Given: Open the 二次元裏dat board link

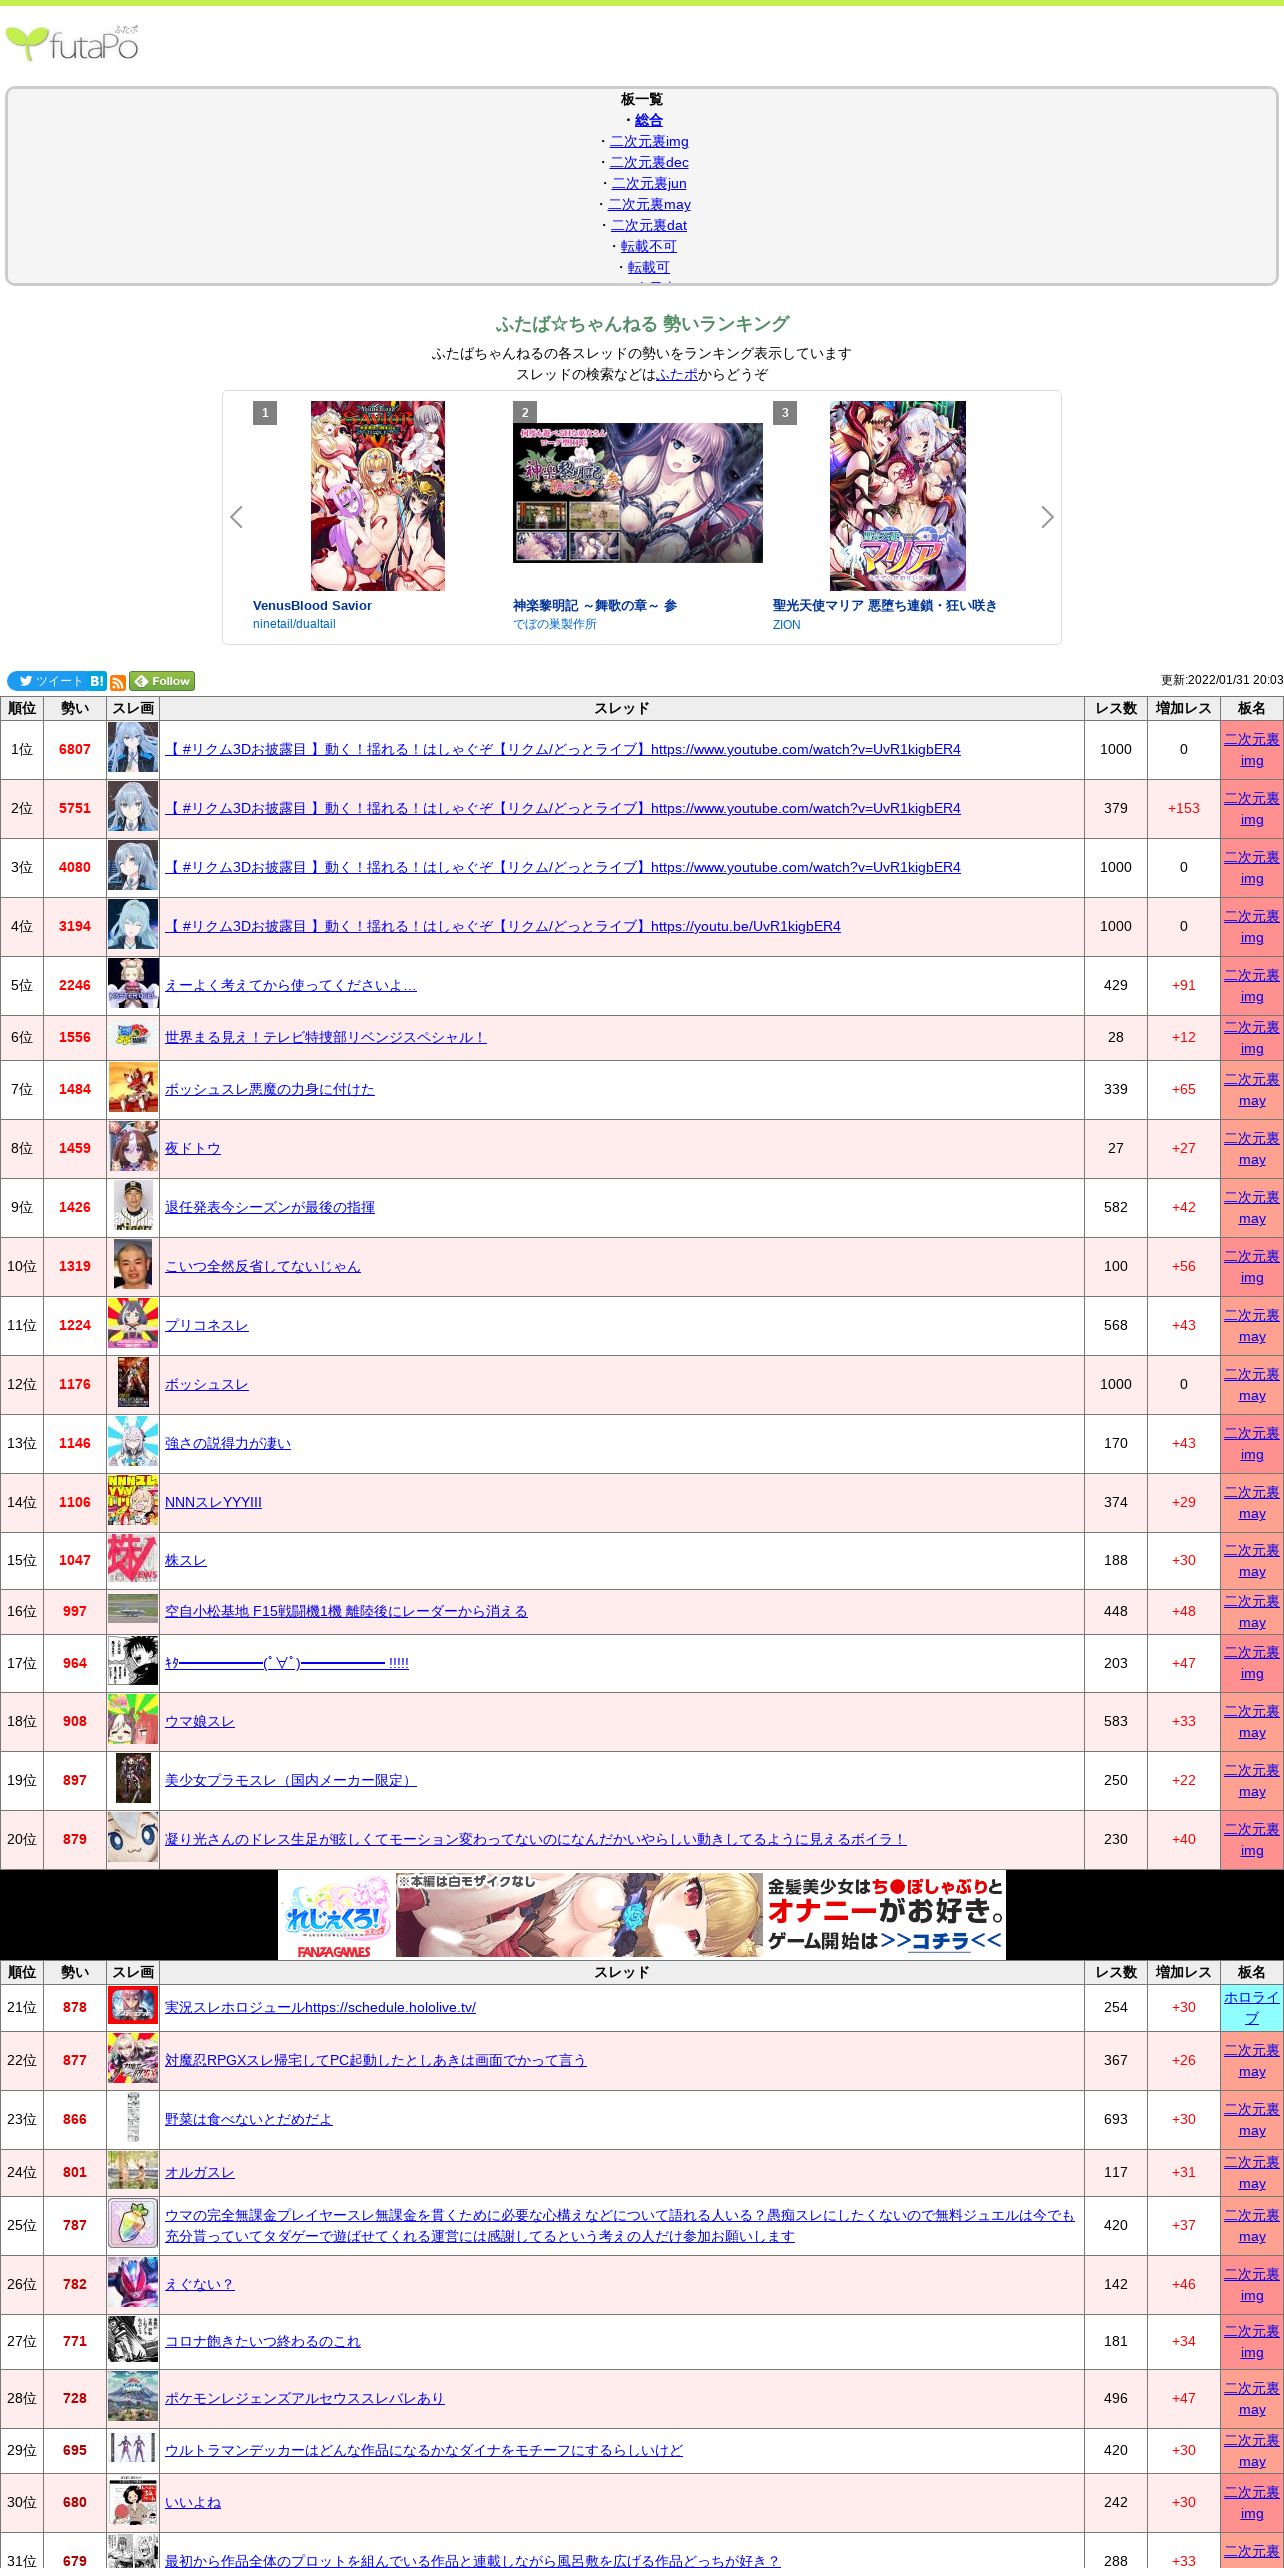Looking at the screenshot, I should 649,225.
